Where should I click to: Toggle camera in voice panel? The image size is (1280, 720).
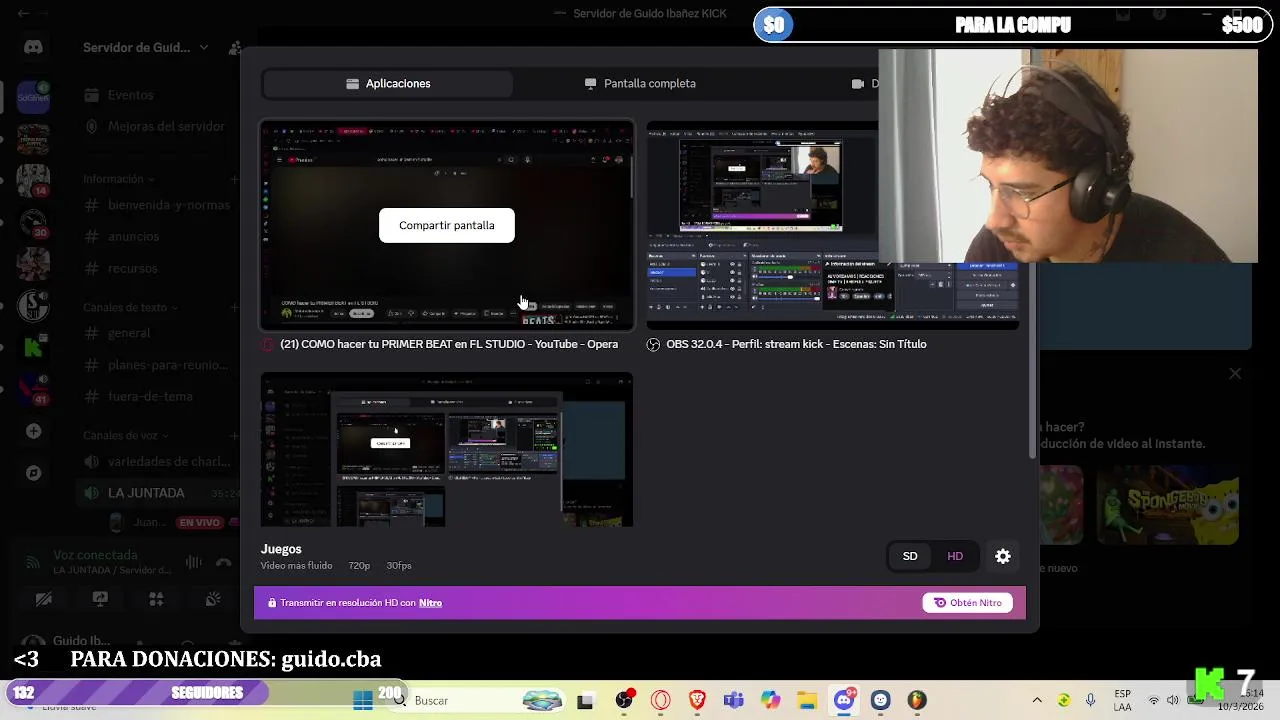44,599
